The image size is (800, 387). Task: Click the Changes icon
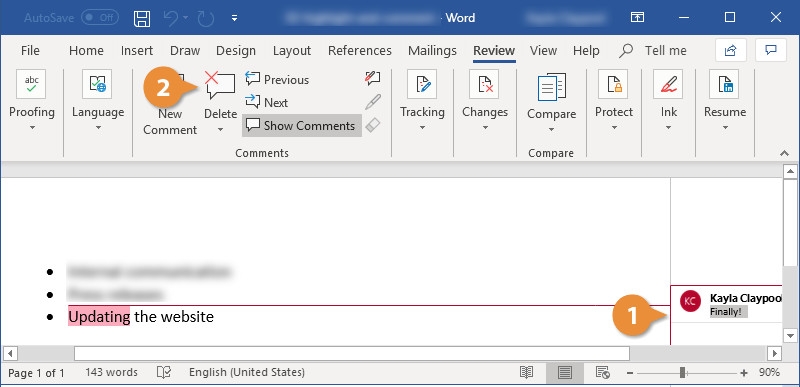tap(484, 84)
